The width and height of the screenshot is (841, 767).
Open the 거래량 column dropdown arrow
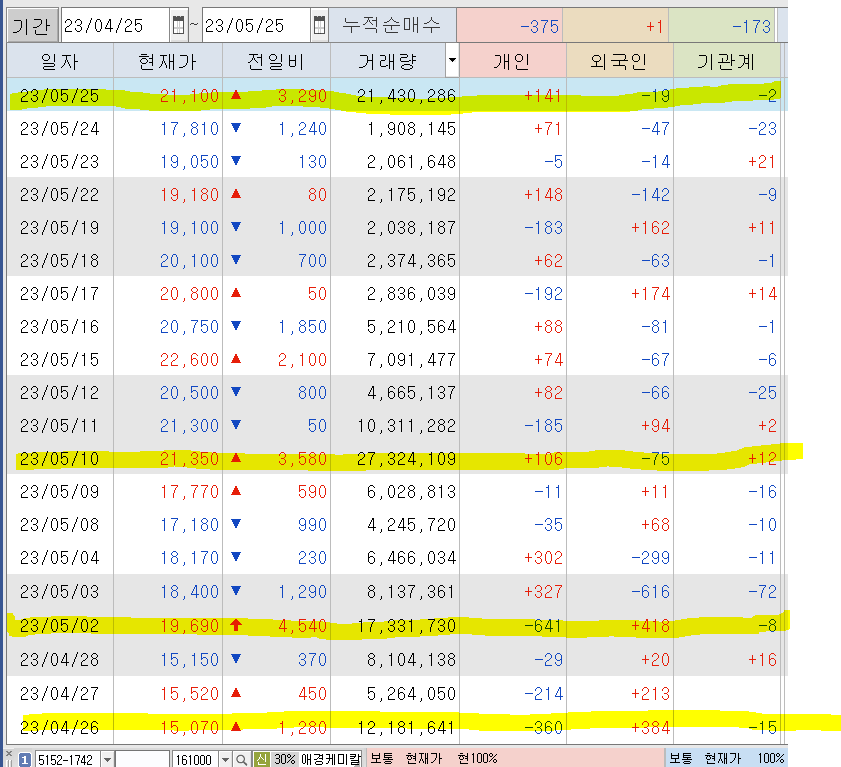tap(452, 60)
